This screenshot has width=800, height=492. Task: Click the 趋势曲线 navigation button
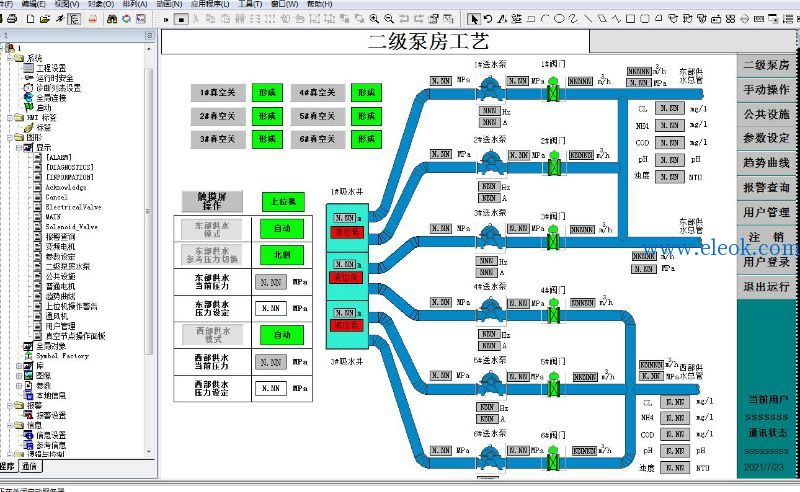[766, 163]
